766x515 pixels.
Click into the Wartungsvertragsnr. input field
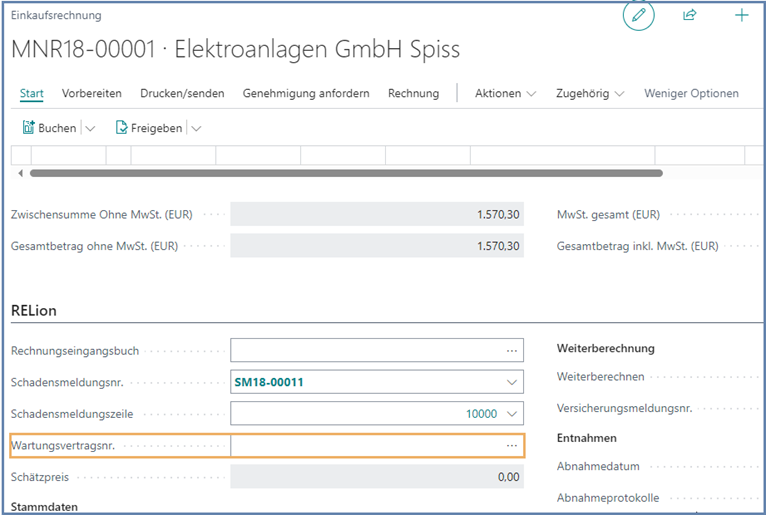377,446
